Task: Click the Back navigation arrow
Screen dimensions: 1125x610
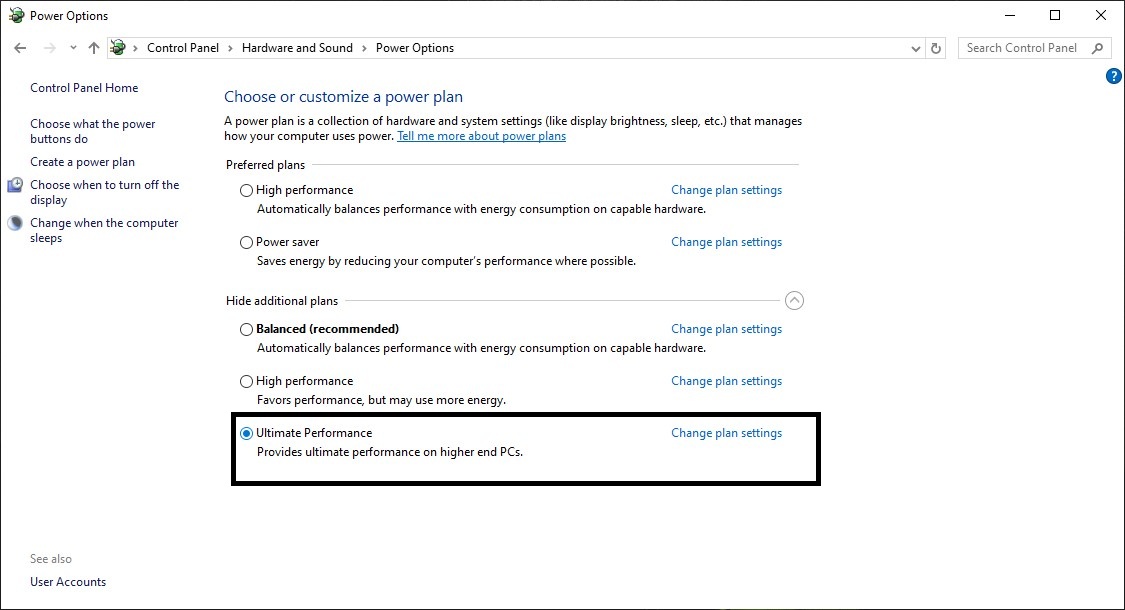Action: (20, 48)
